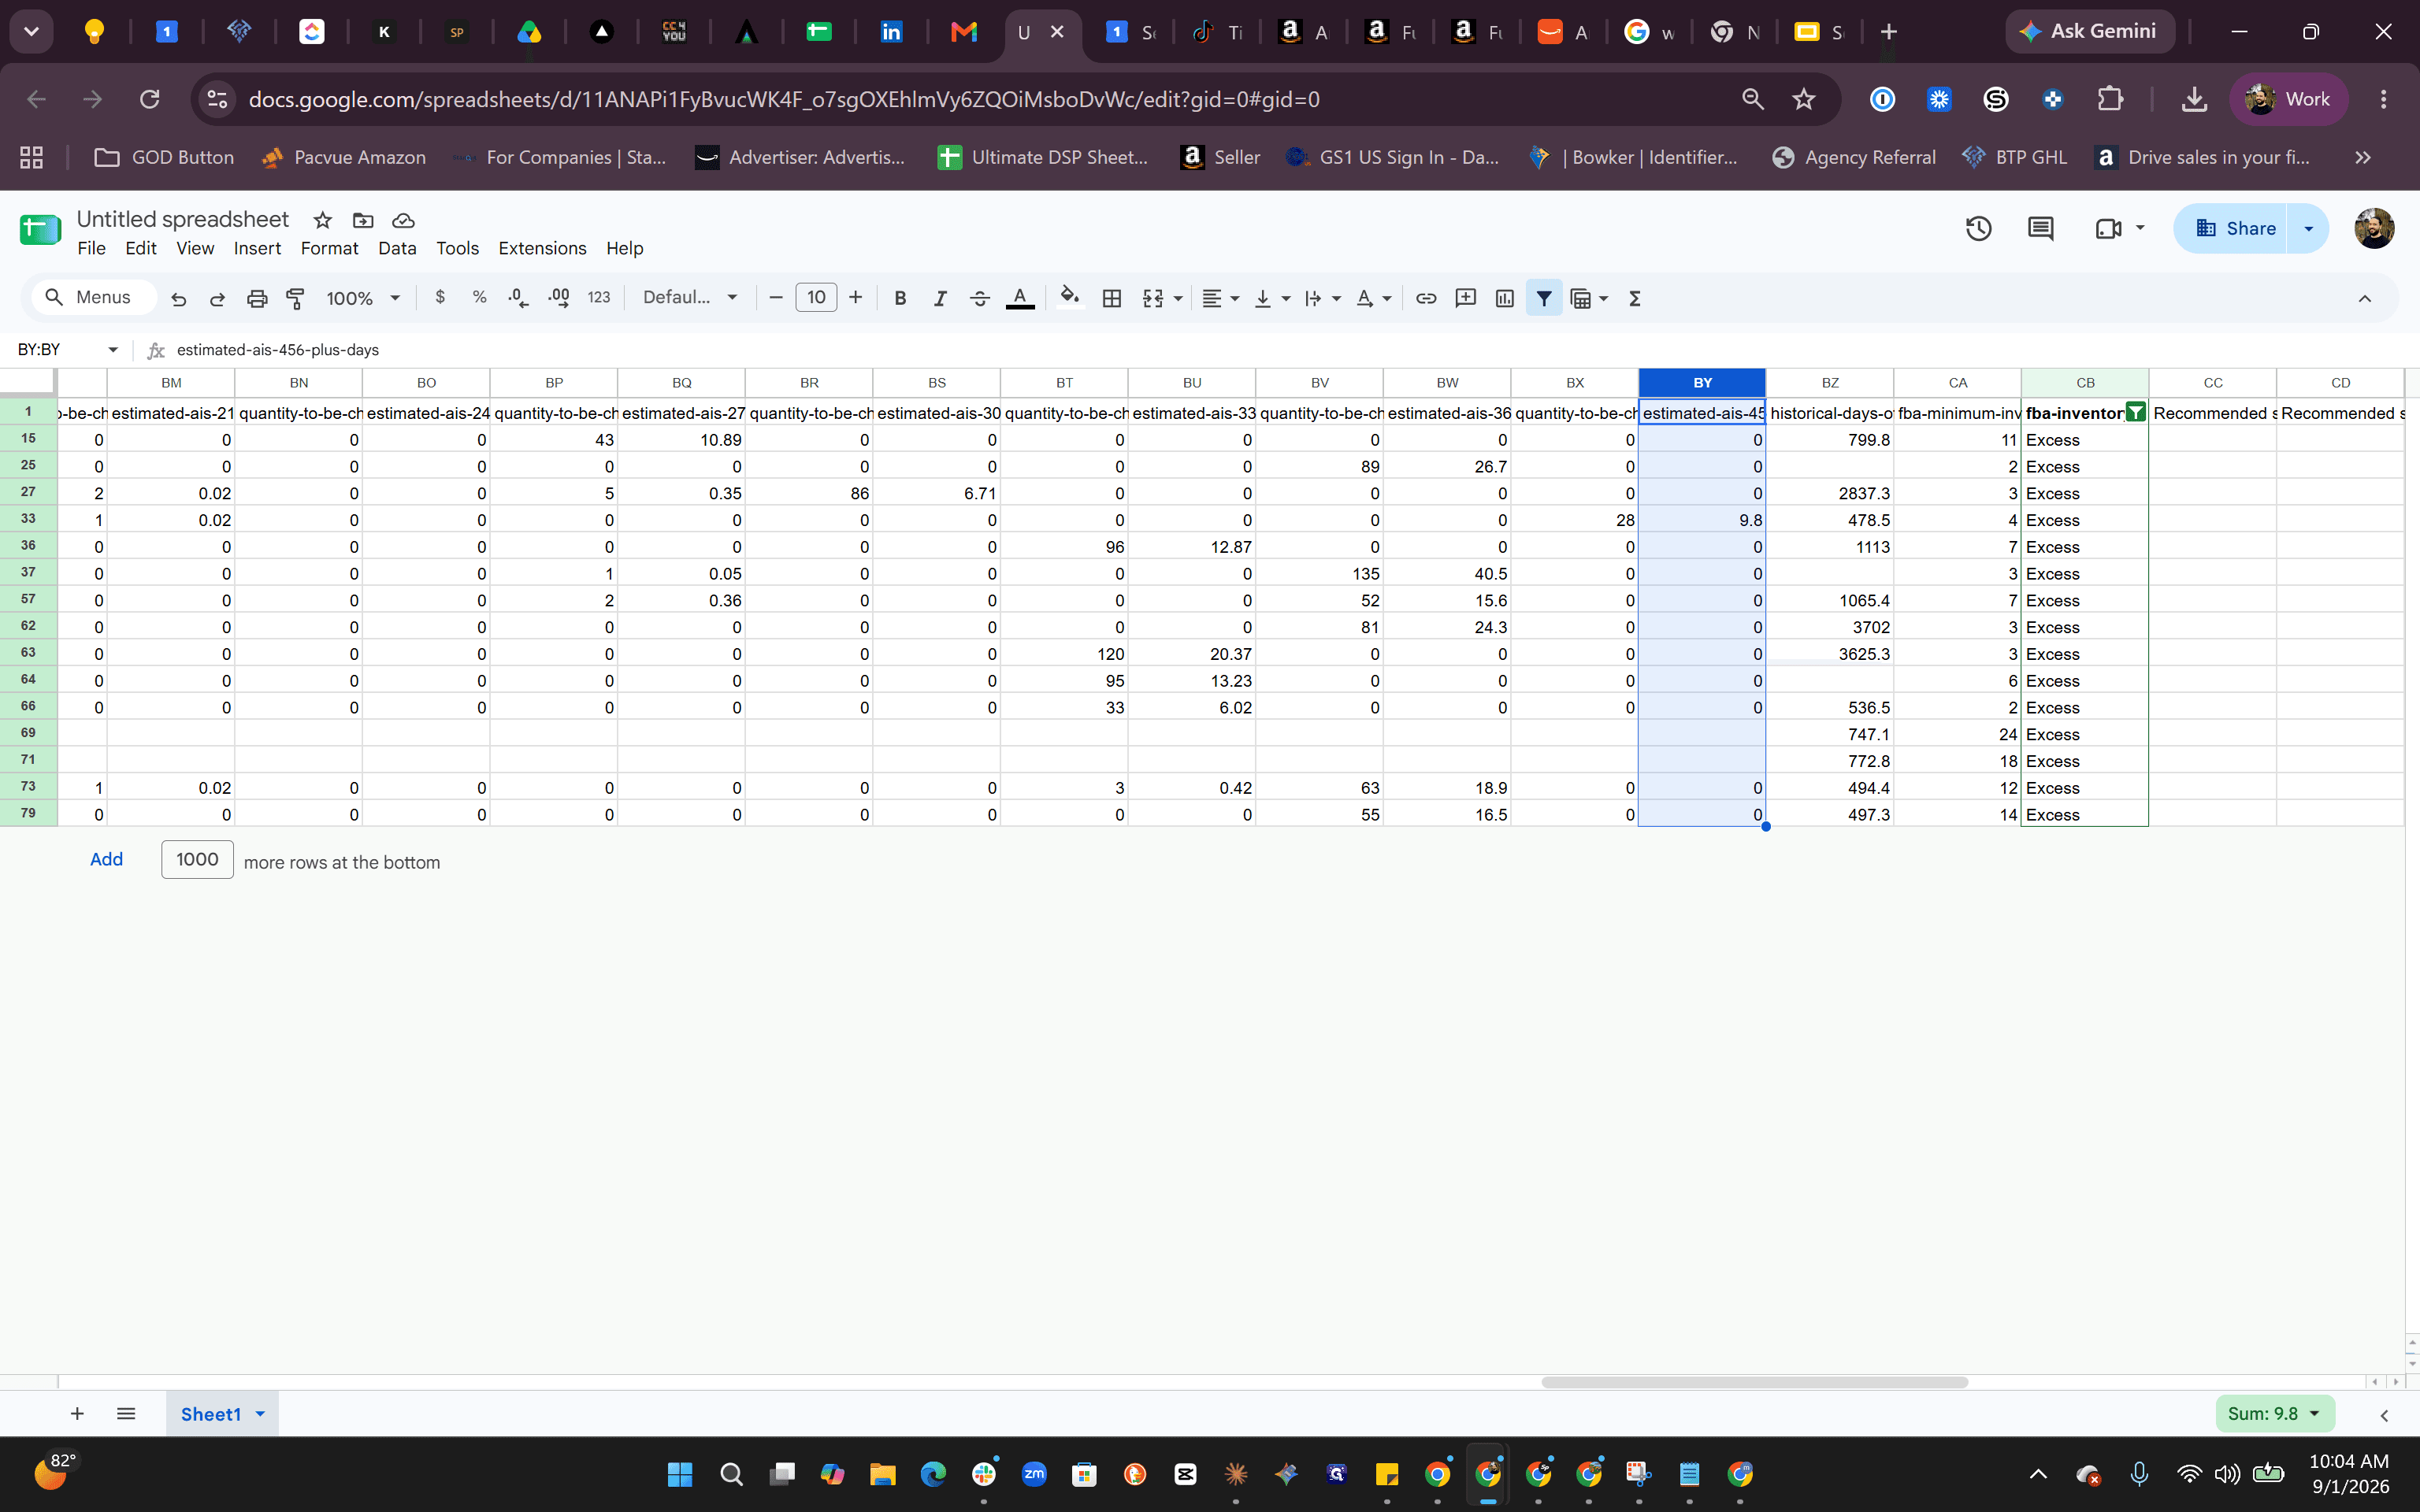Click the Redo icon in toolbar
Image resolution: width=2420 pixels, height=1512 pixels.
[217, 298]
